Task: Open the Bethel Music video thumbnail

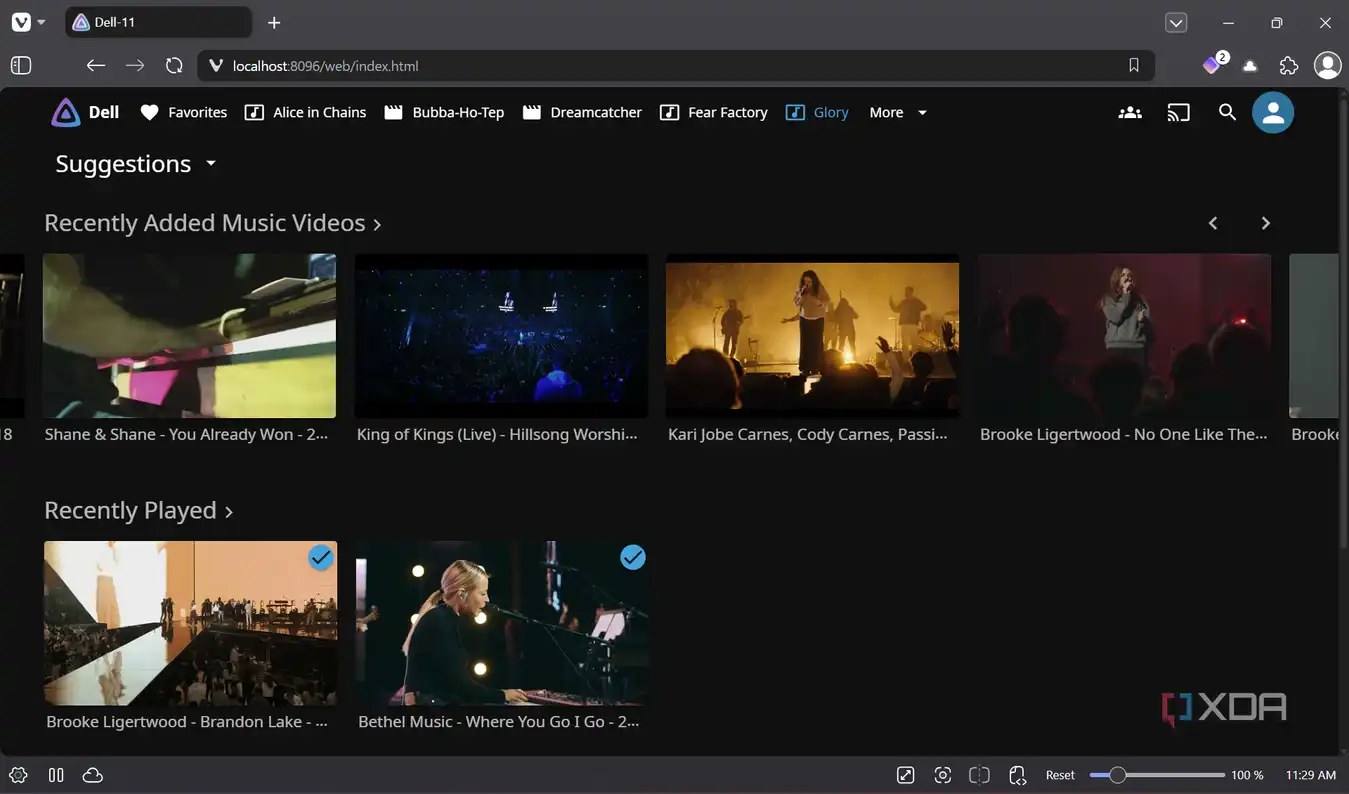Action: 502,624
